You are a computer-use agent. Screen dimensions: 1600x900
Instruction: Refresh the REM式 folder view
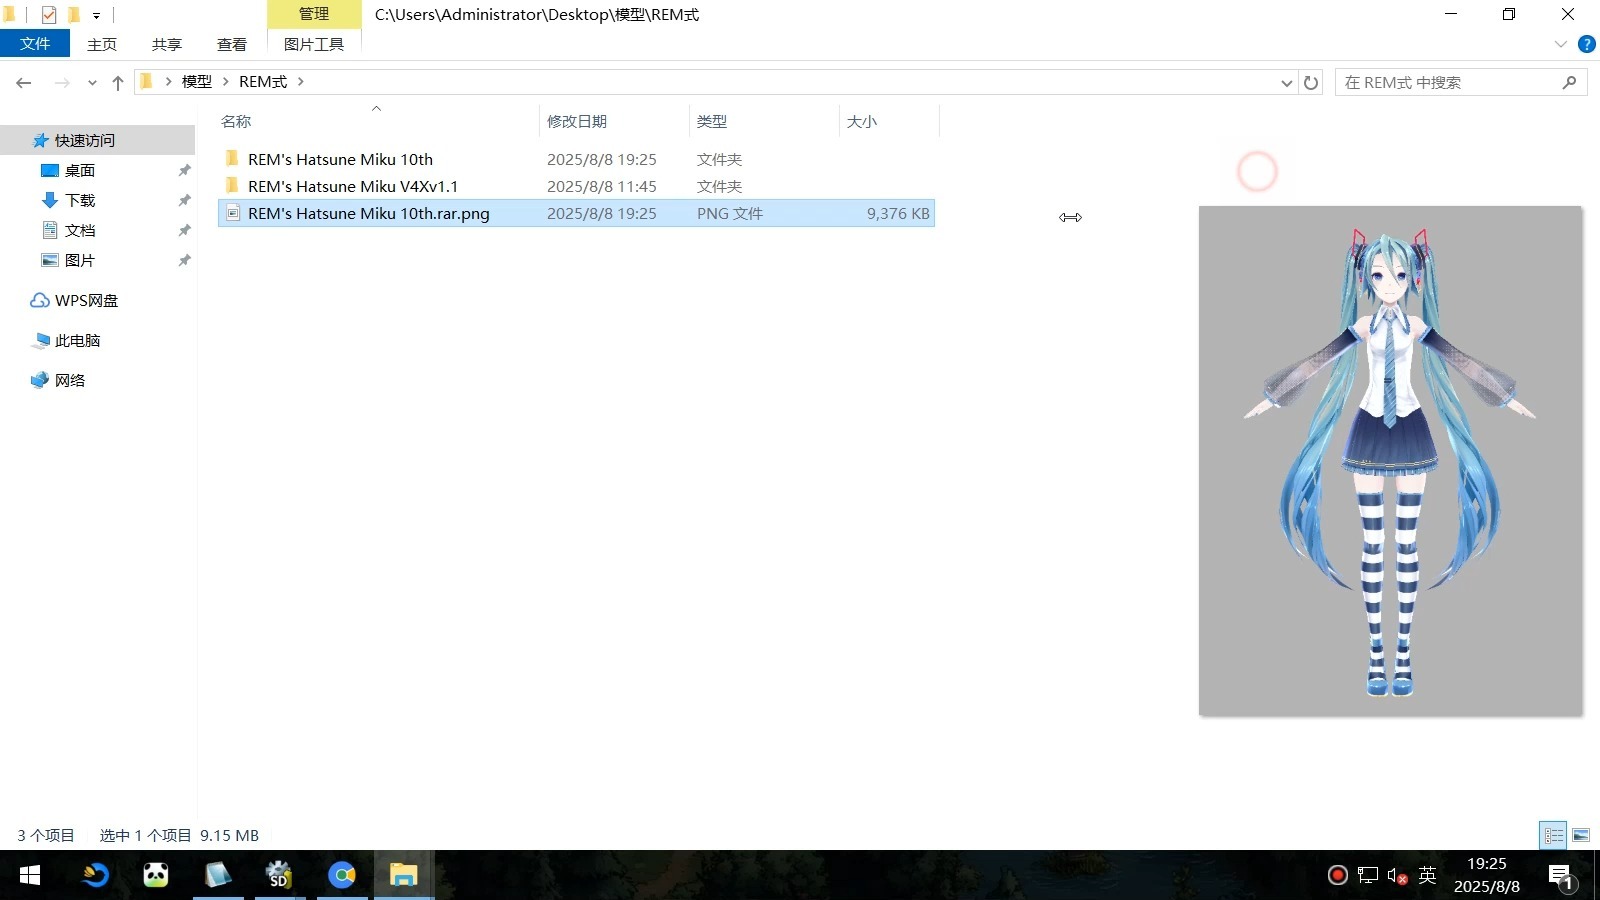point(1311,83)
